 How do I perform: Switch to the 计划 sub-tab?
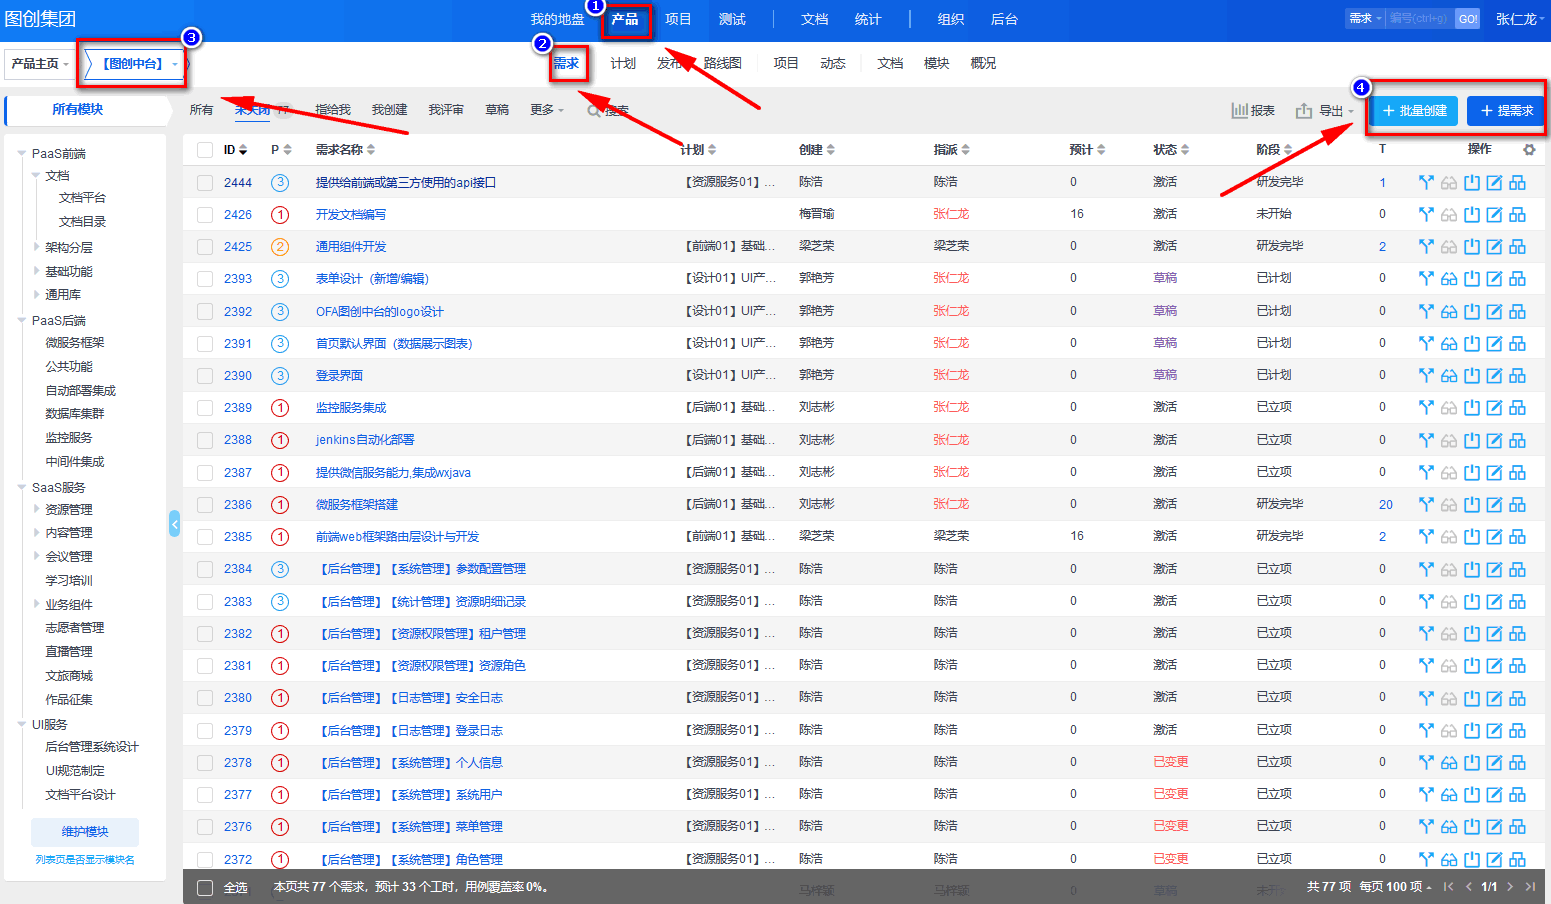(x=623, y=63)
